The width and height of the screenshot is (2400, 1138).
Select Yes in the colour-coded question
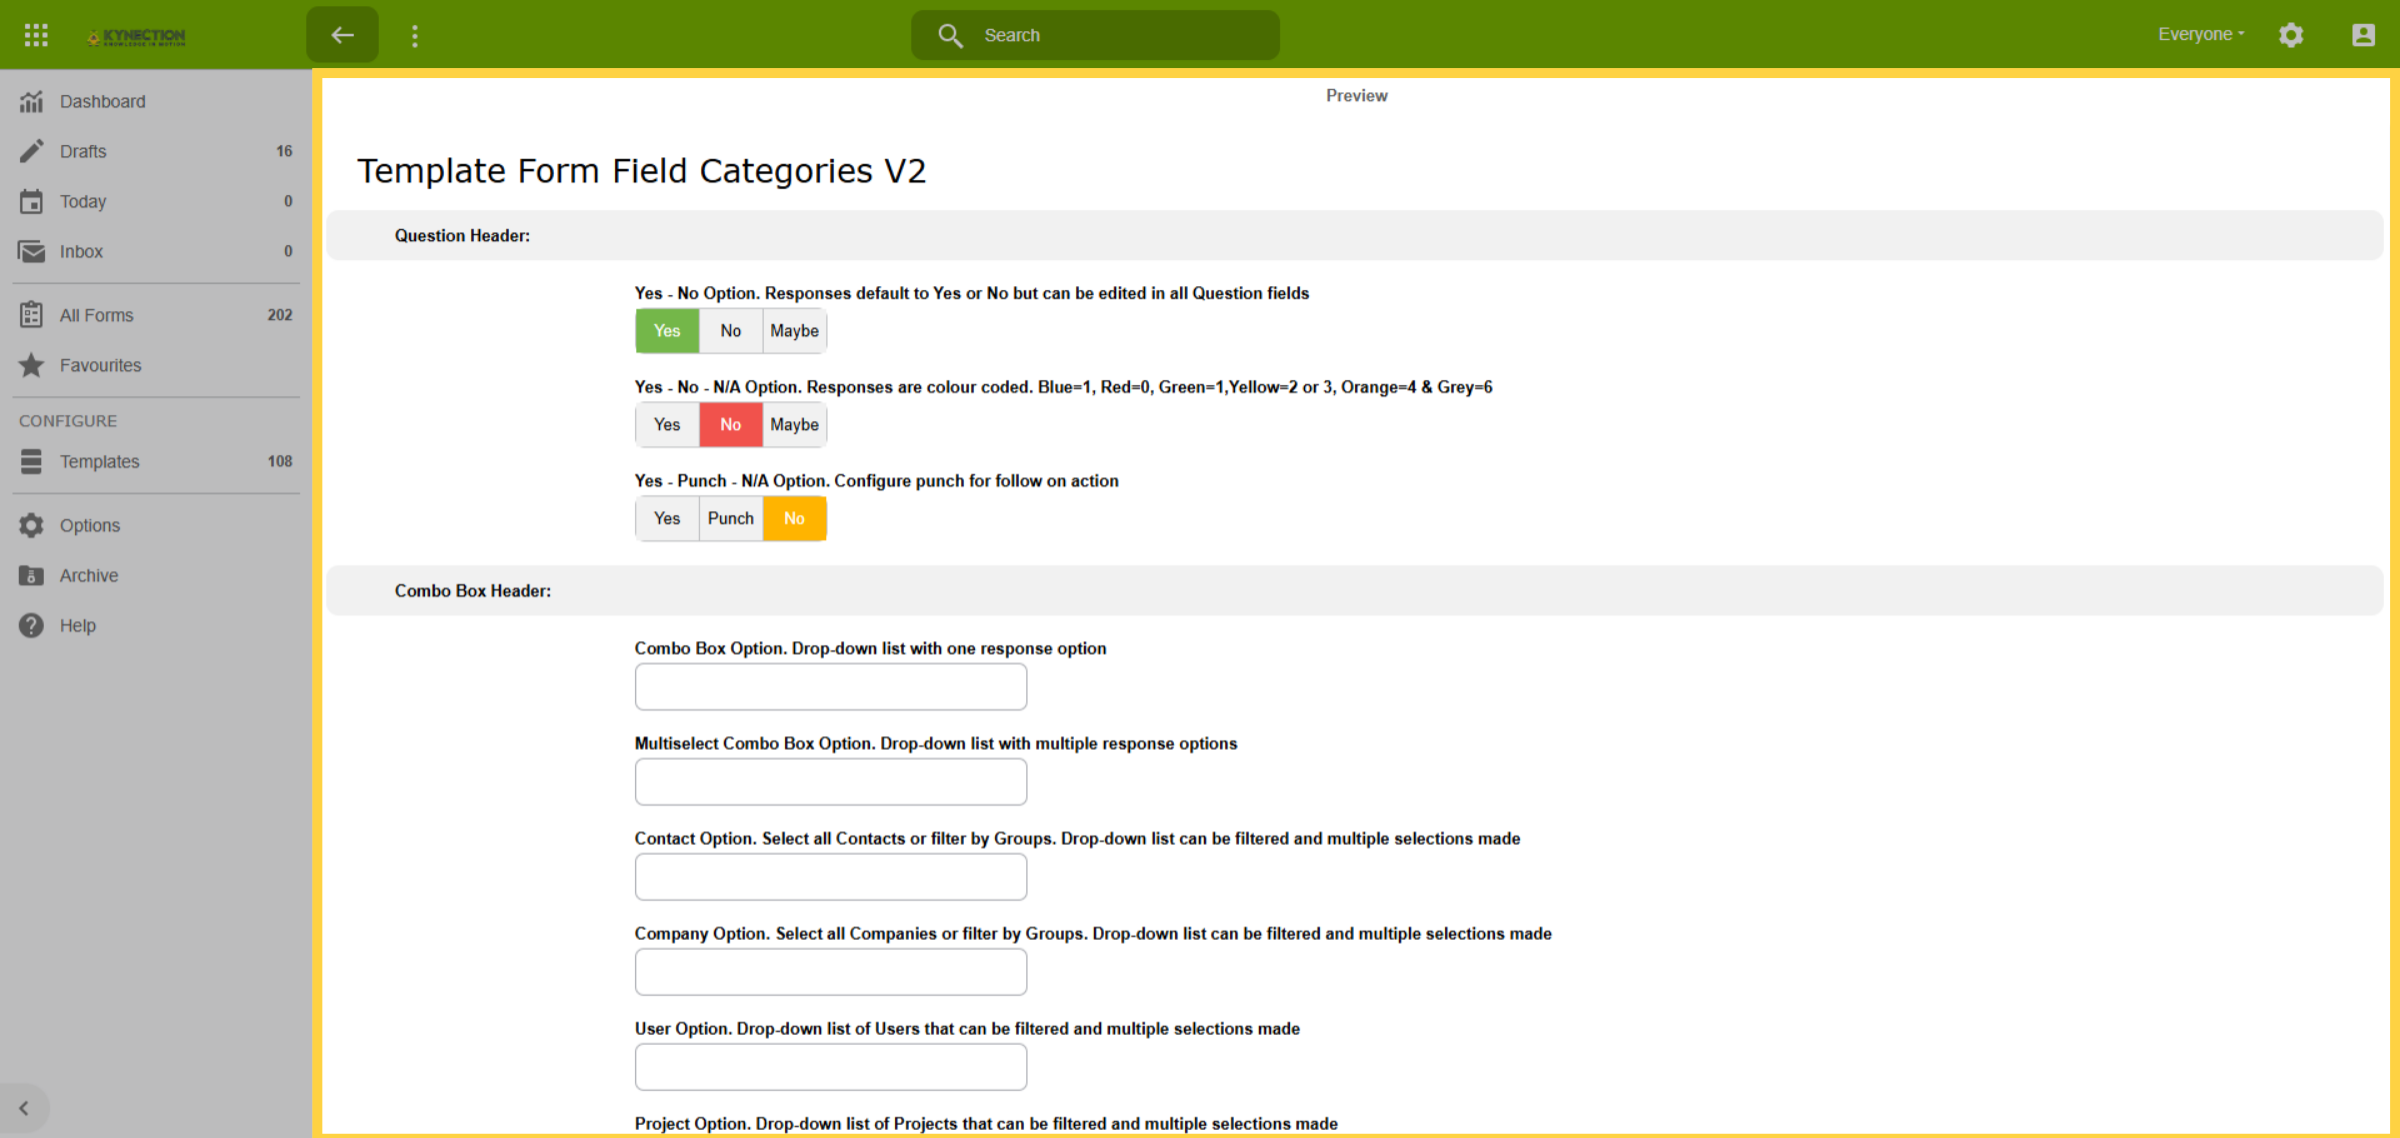pos(667,425)
